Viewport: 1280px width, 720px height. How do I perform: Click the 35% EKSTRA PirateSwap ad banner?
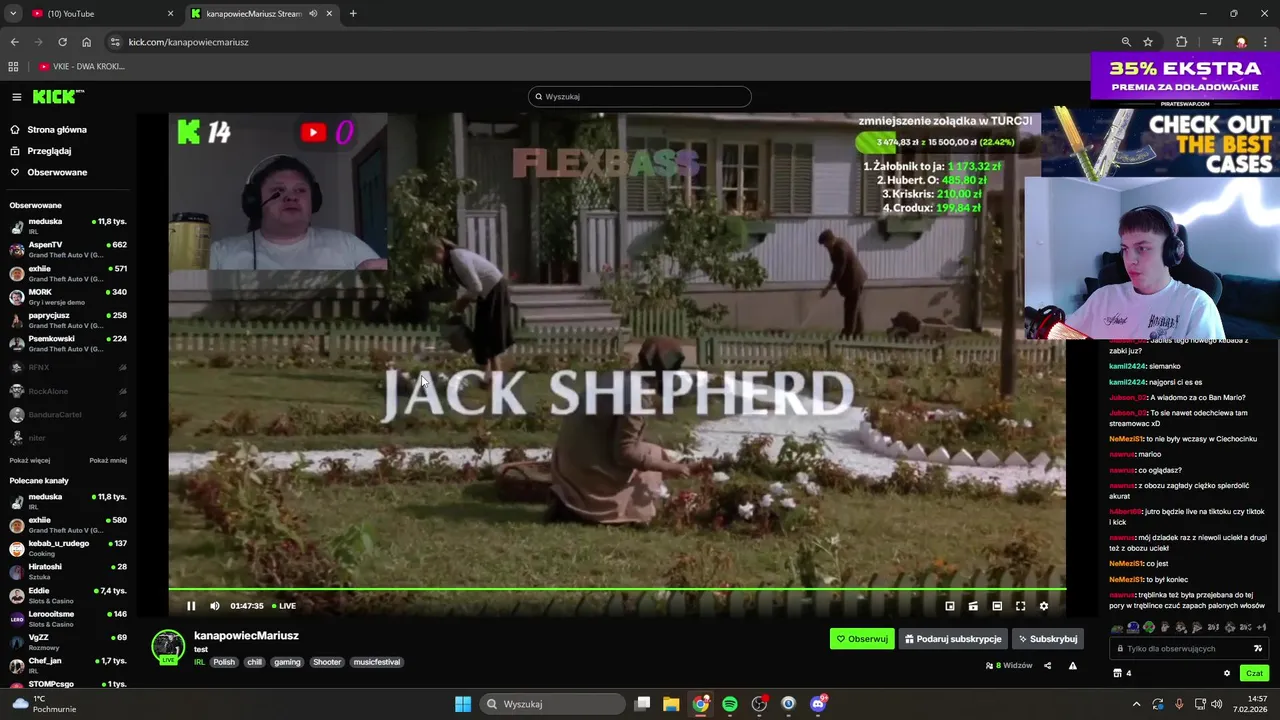tap(1185, 79)
